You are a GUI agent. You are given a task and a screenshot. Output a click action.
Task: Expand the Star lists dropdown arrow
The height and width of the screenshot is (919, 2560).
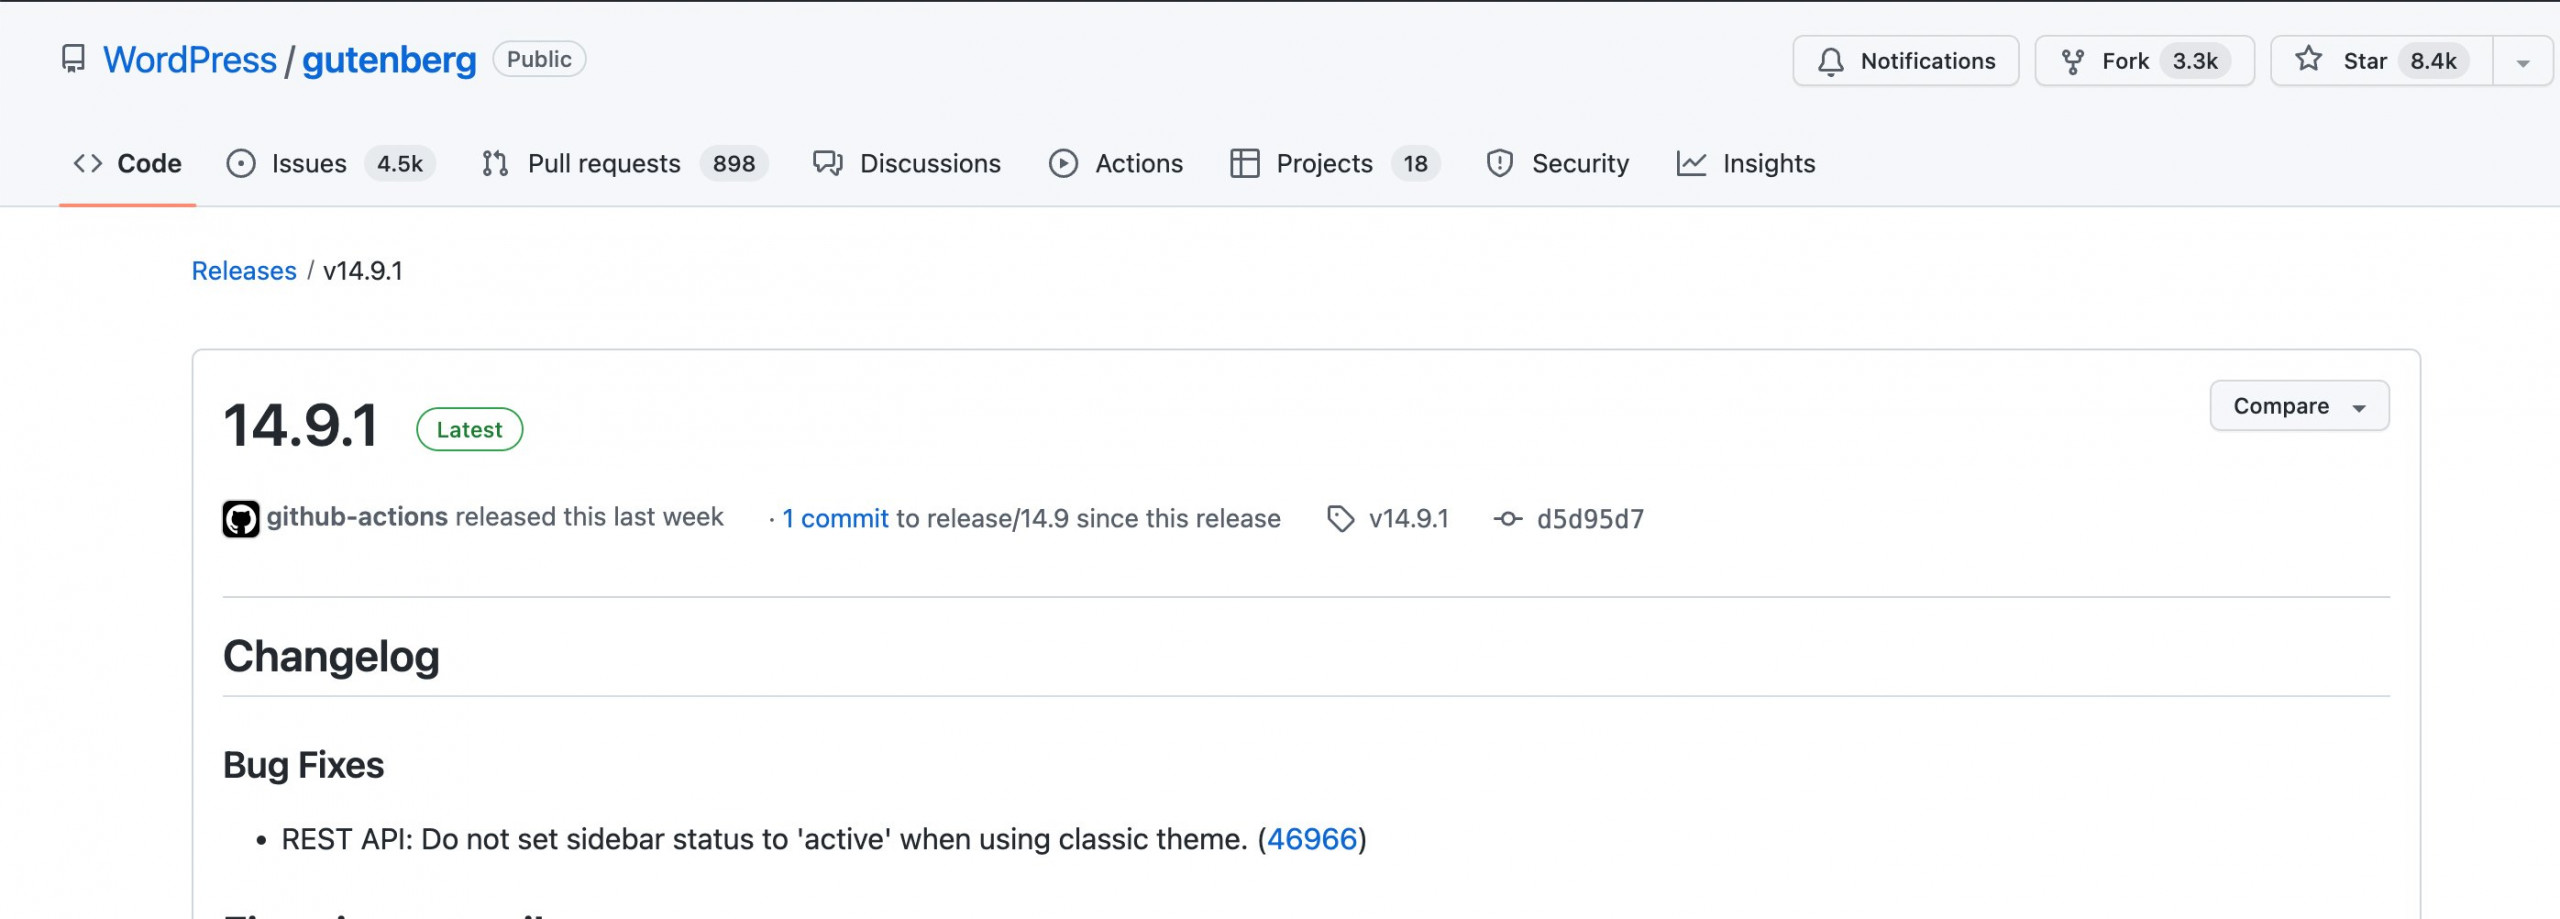[x=2523, y=62]
